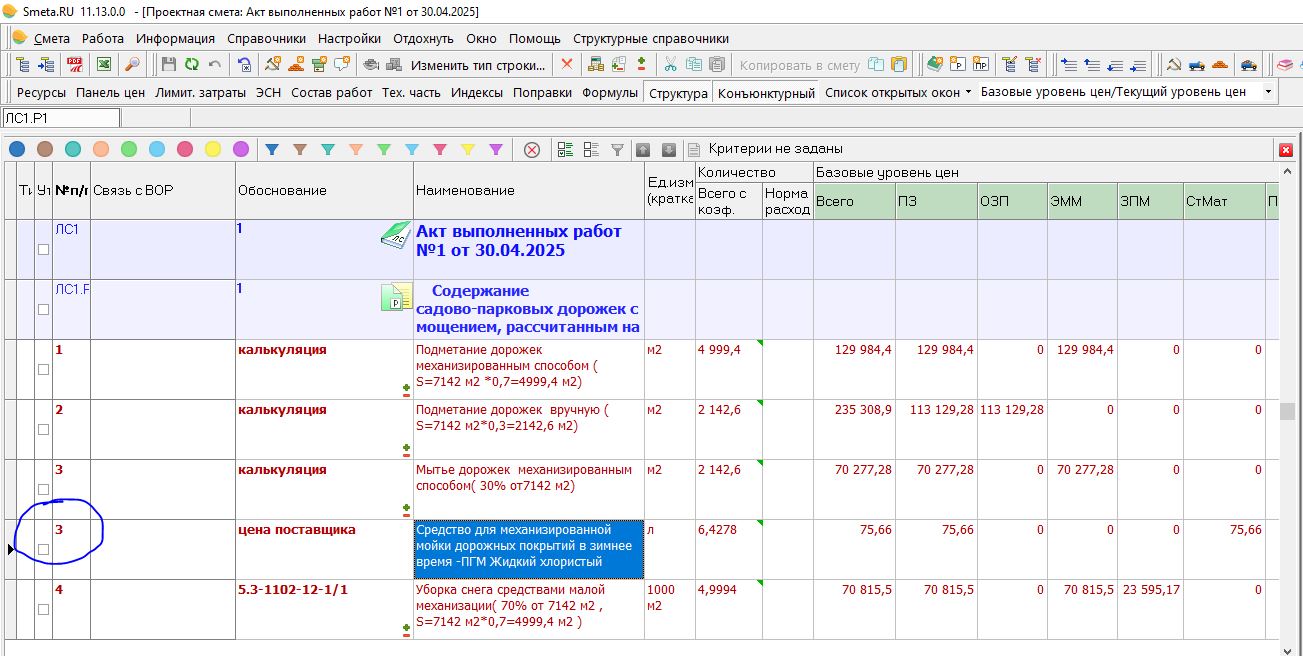Click the green funnel filter
Screen dimensions: 1303x656
pyautogui.click(x=384, y=150)
